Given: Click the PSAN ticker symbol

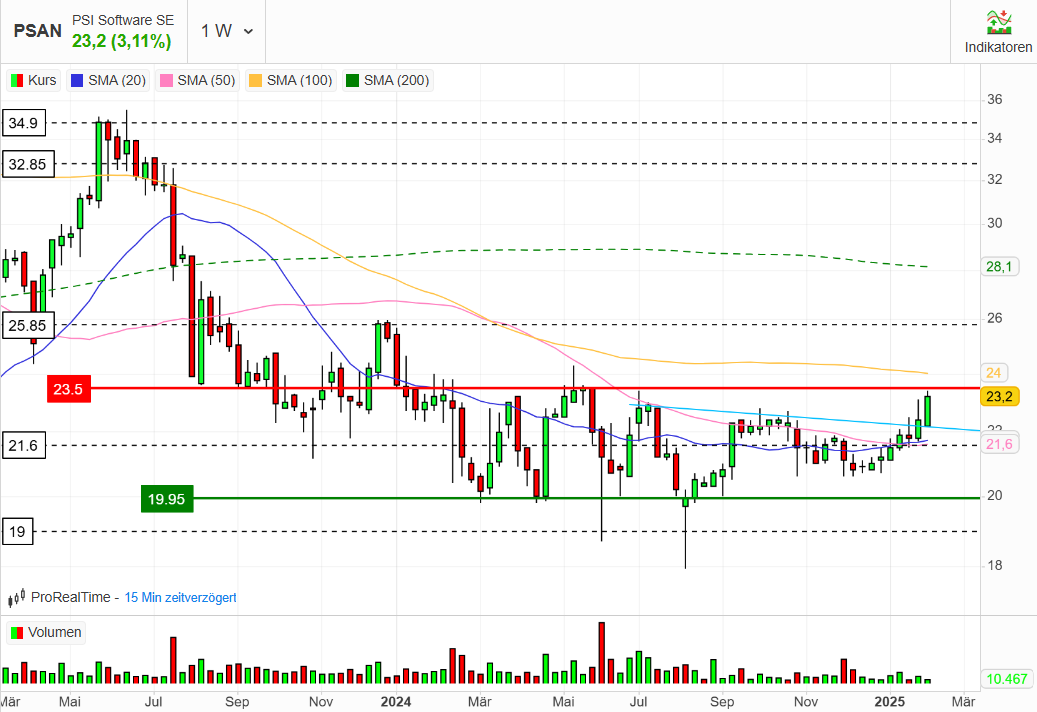Looking at the screenshot, I should pos(38,31).
